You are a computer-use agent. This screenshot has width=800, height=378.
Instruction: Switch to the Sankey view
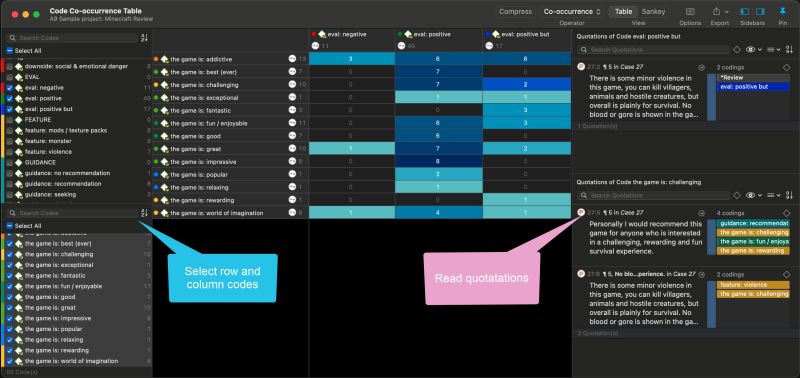point(653,11)
